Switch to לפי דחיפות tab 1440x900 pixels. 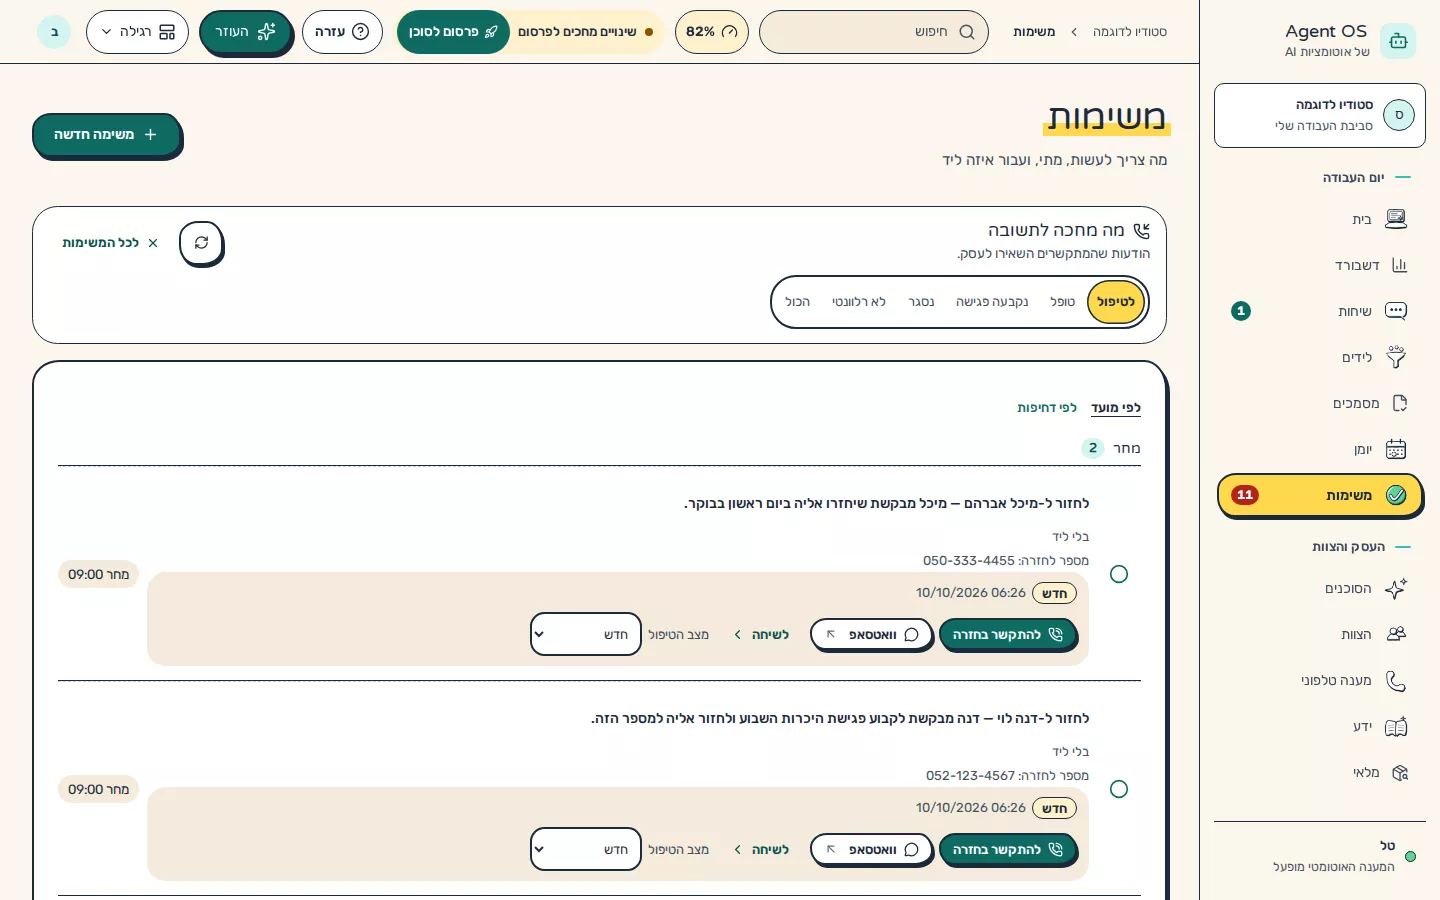coord(1047,408)
